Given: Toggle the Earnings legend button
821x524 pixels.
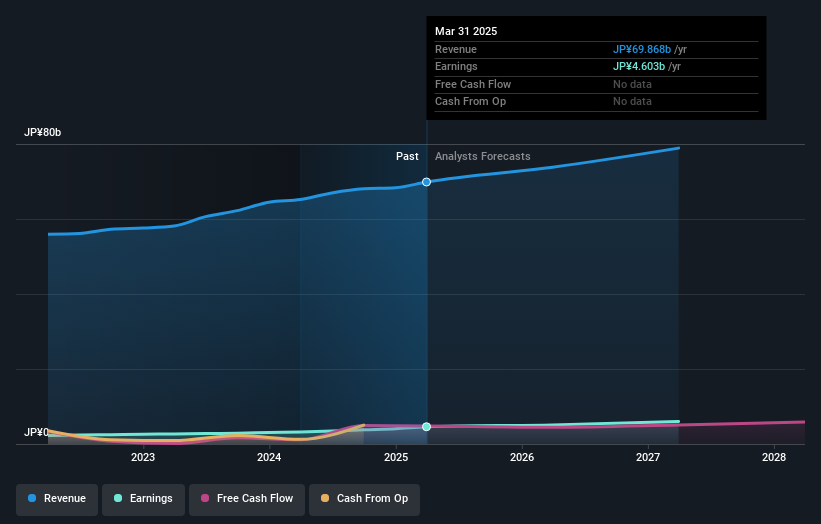Looking at the screenshot, I should pos(143,499).
